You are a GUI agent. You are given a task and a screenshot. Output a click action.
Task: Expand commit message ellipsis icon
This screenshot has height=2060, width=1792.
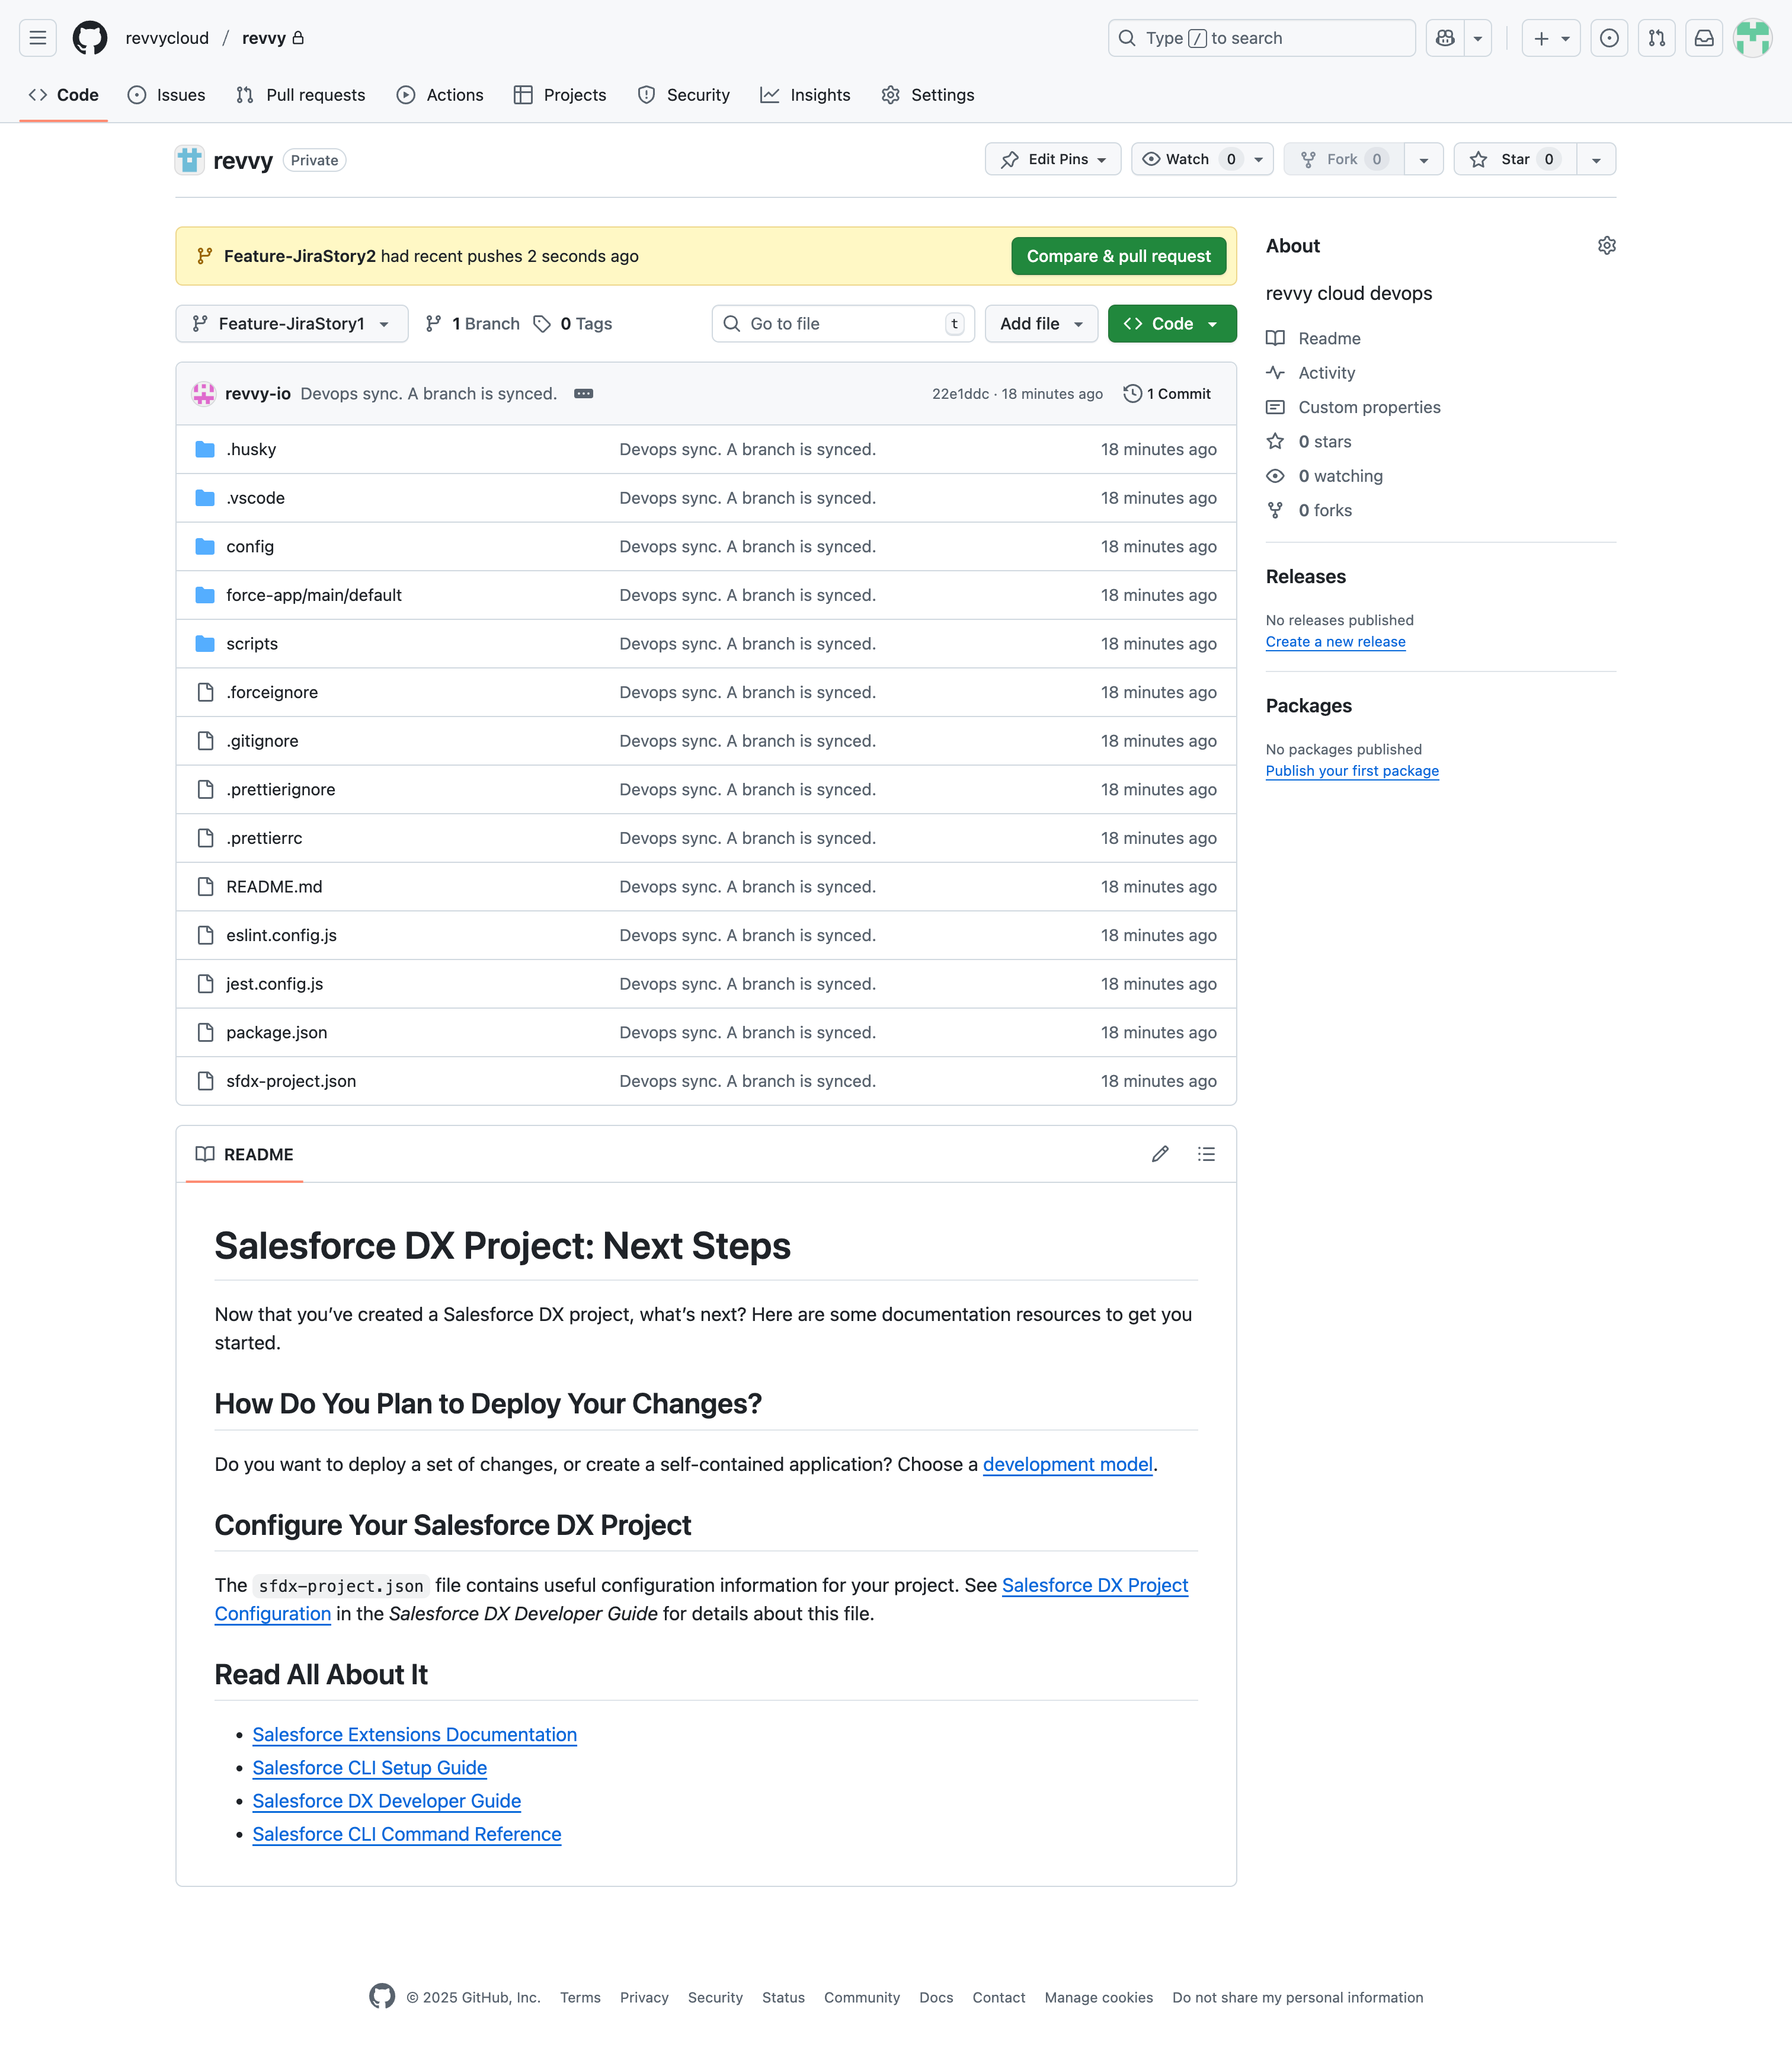[x=584, y=394]
